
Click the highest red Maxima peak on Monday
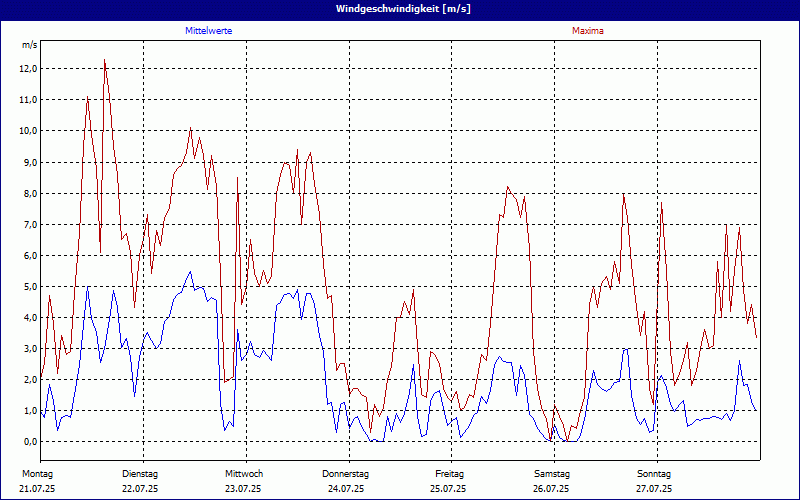click(x=104, y=60)
